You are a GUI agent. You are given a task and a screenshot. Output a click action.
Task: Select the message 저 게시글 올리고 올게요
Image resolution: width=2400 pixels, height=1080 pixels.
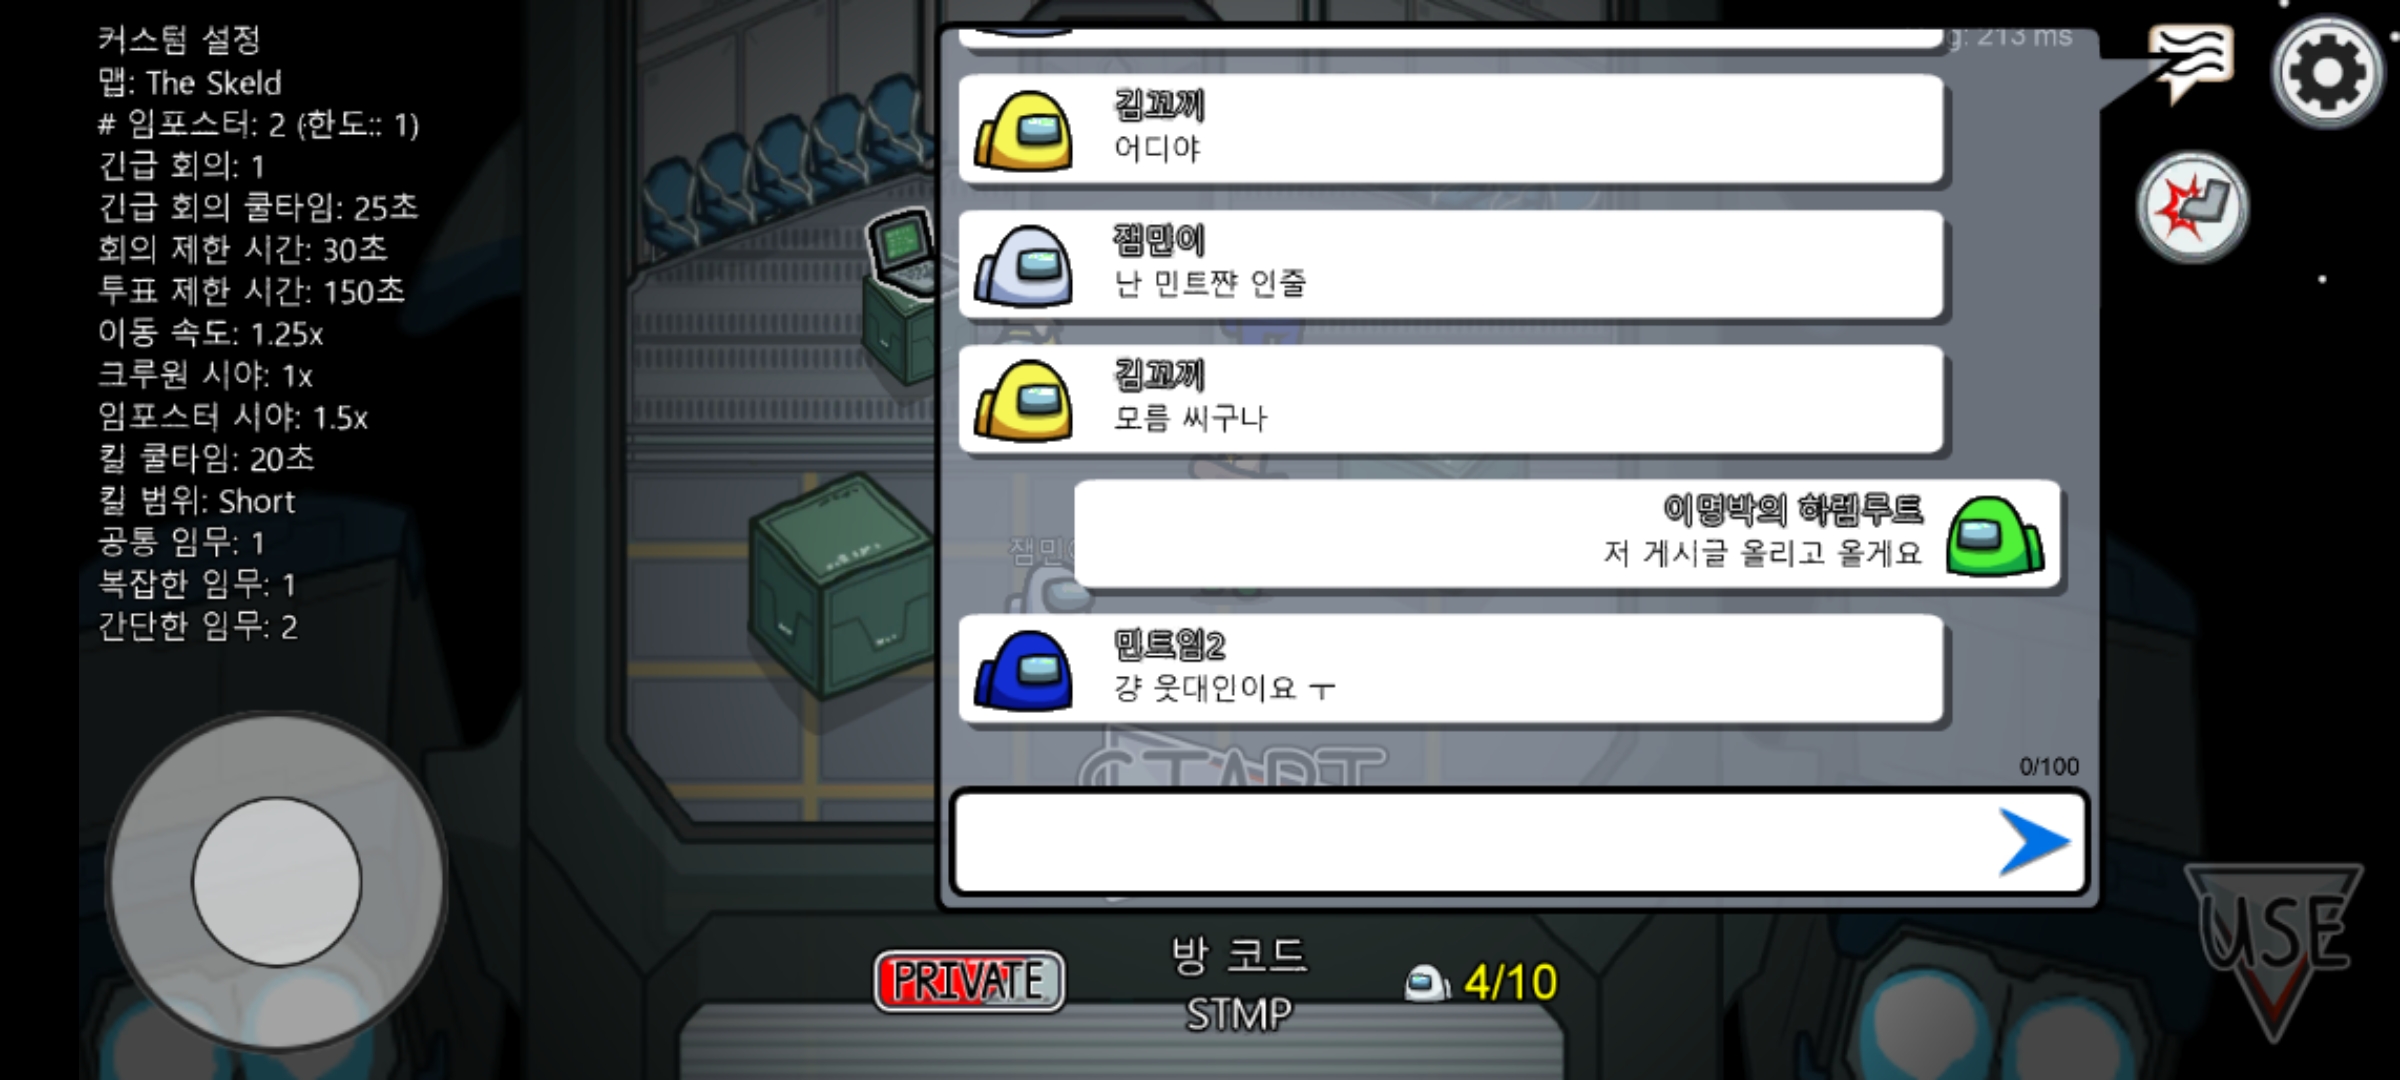[x=1567, y=534]
